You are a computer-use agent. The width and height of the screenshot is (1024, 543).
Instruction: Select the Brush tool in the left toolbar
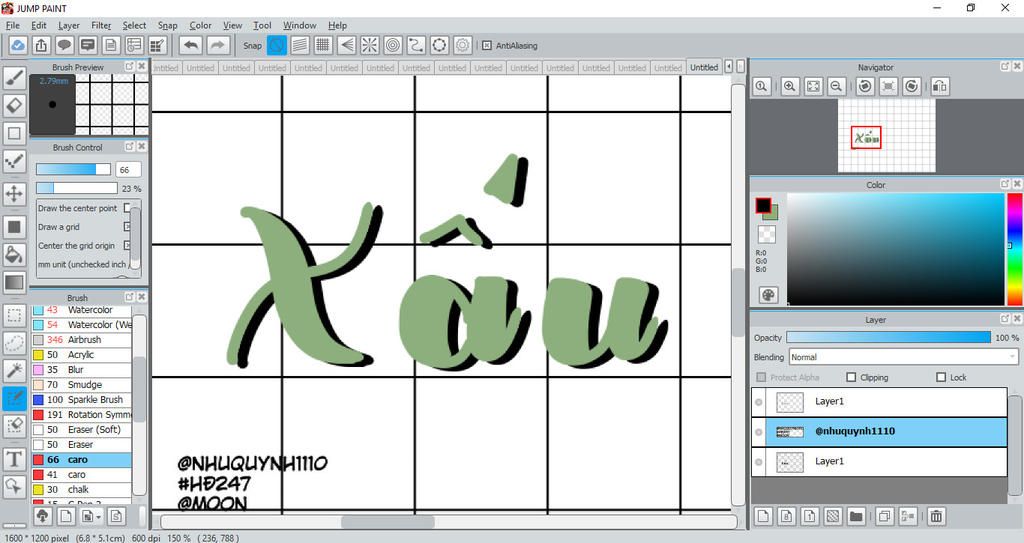(14, 78)
